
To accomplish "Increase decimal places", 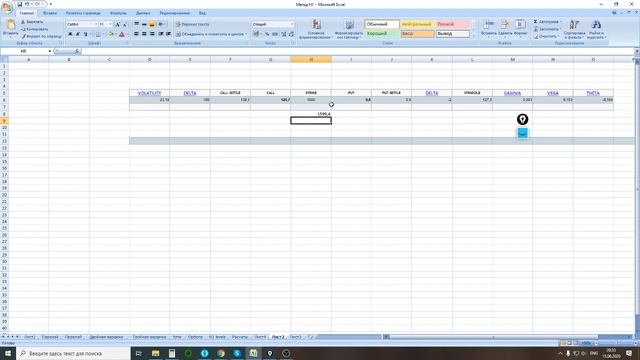I will click(x=284, y=34).
